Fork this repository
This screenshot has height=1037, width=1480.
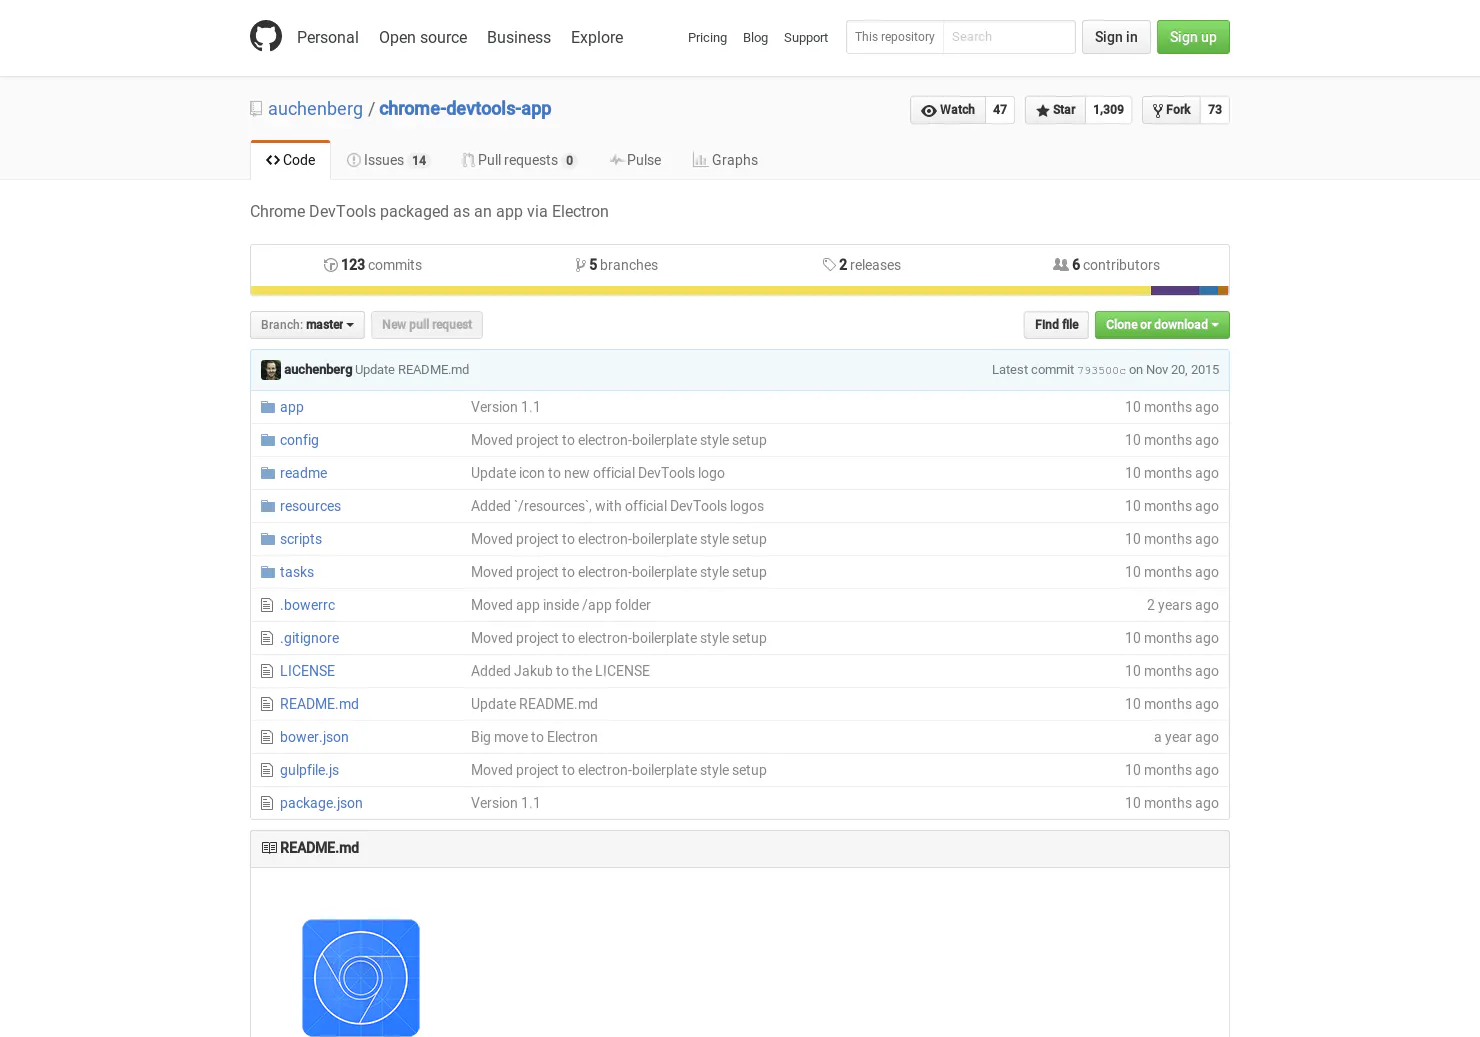coord(1171,110)
